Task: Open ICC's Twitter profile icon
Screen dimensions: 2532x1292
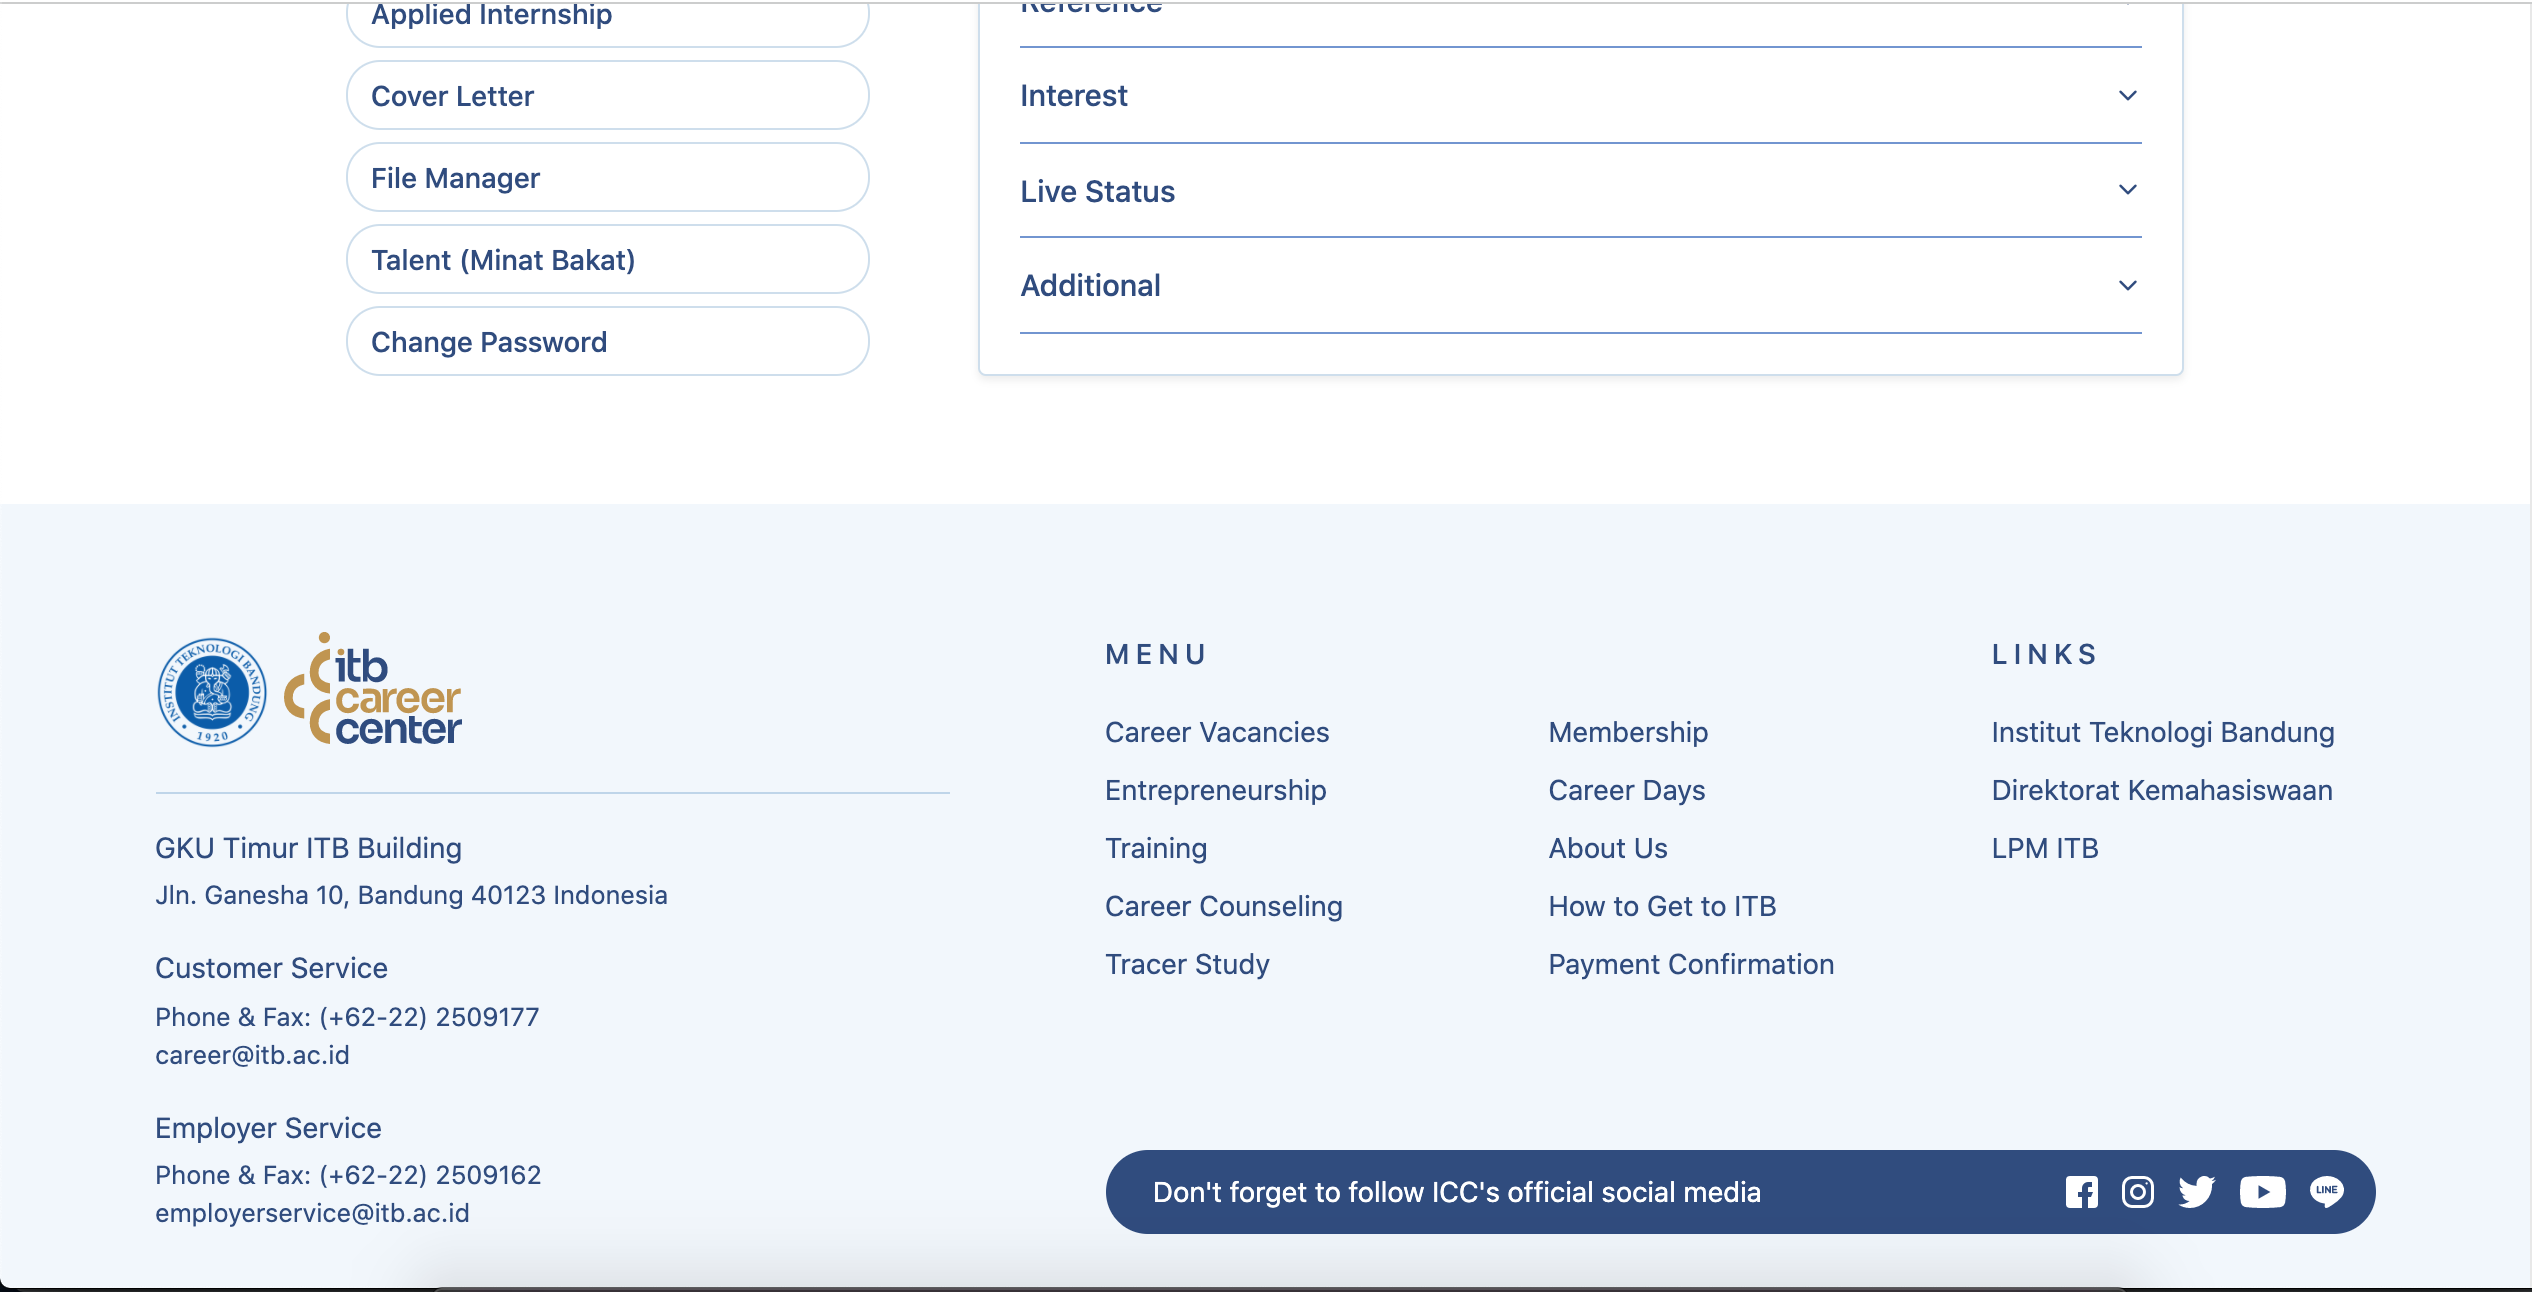Action: coord(2196,1192)
